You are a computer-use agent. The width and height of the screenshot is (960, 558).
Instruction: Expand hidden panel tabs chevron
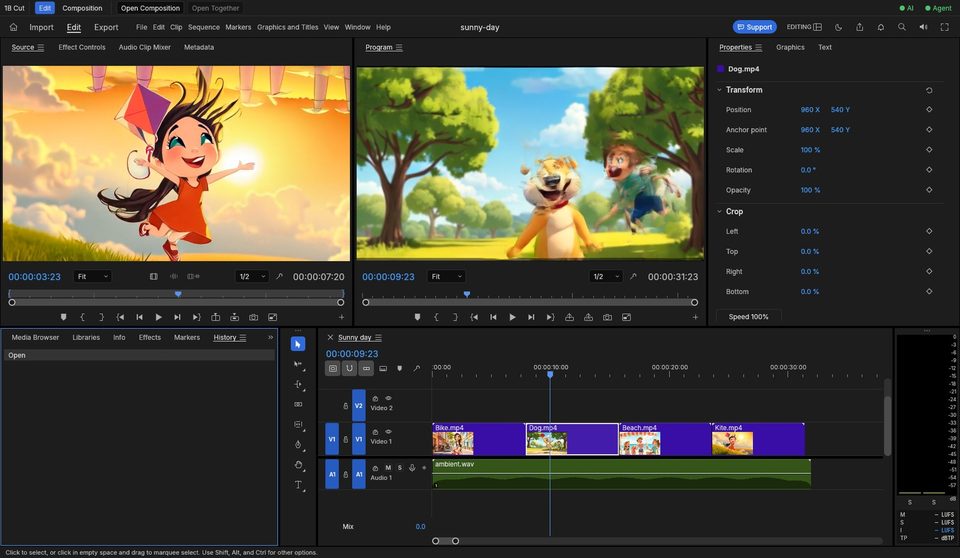click(270, 337)
